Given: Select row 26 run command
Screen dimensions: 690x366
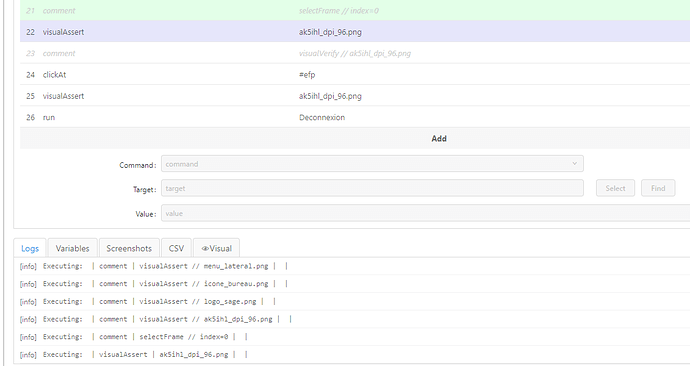Looking at the screenshot, I should click(x=355, y=117).
